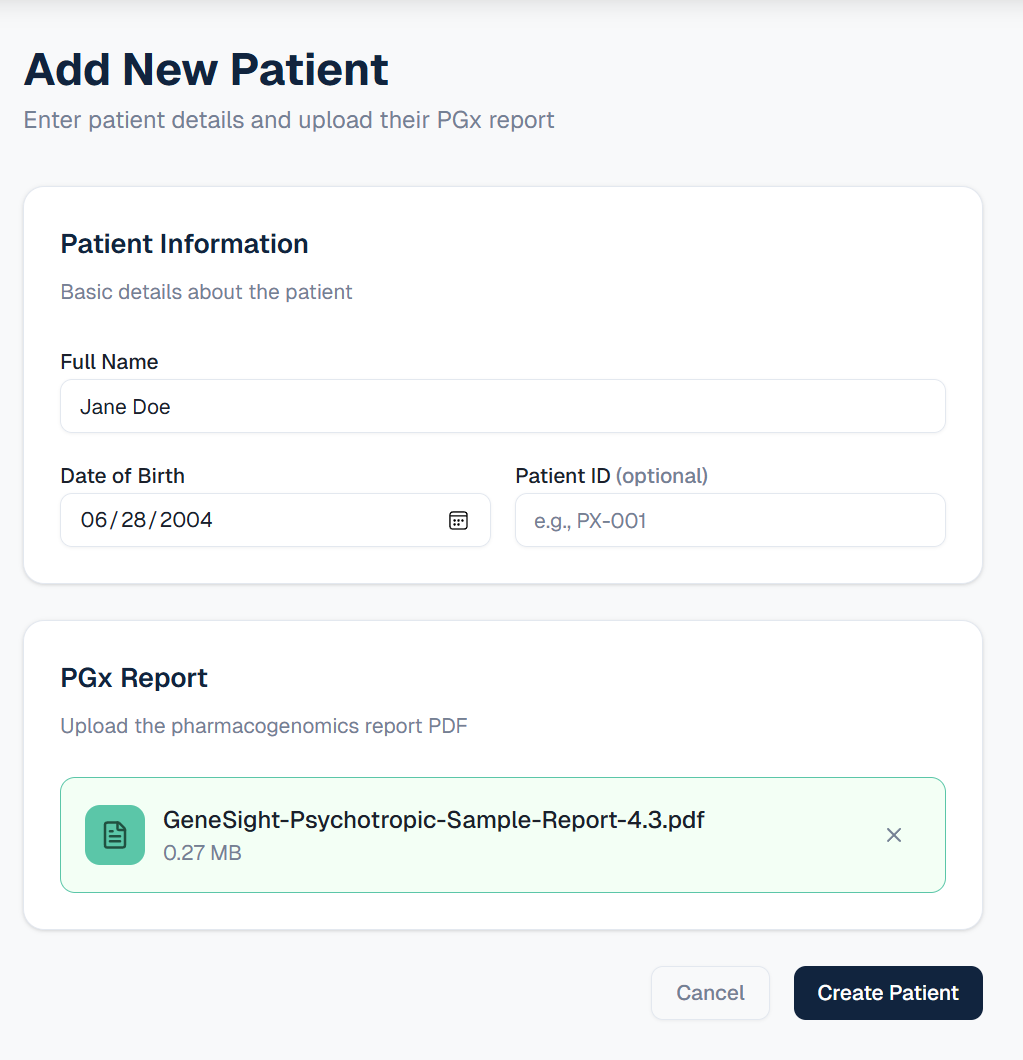This screenshot has width=1023, height=1060.
Task: Click the Patient ID label
Action: click(x=611, y=476)
